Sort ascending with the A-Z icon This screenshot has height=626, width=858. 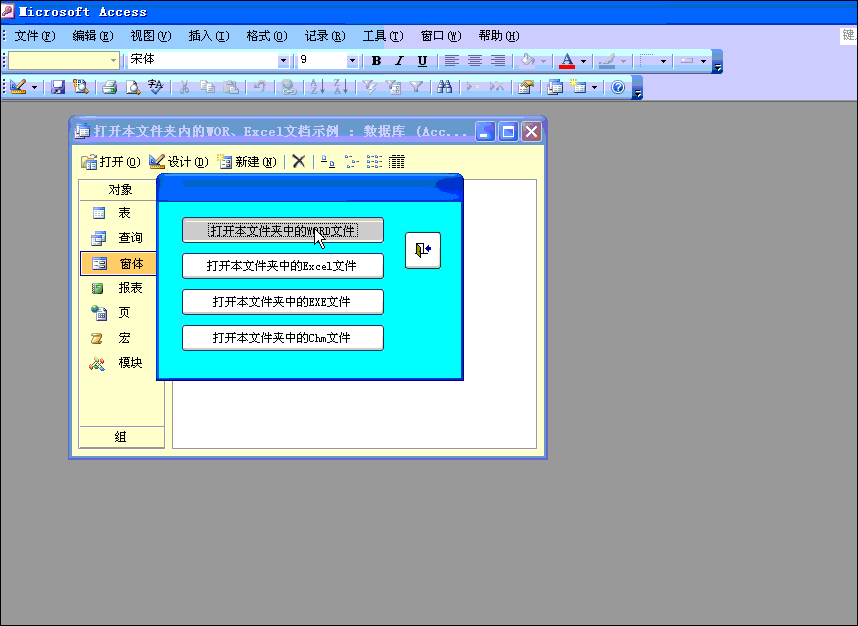tap(317, 87)
